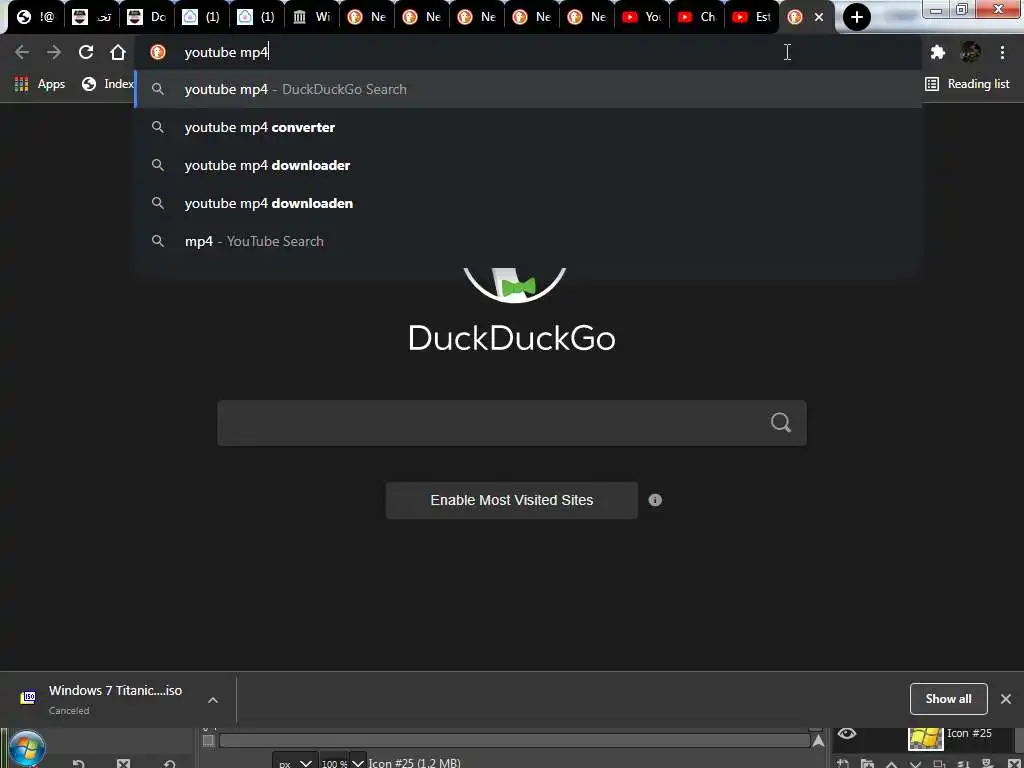1024x768 pixels.
Task: Open the home page via house icon
Action: point(118,52)
